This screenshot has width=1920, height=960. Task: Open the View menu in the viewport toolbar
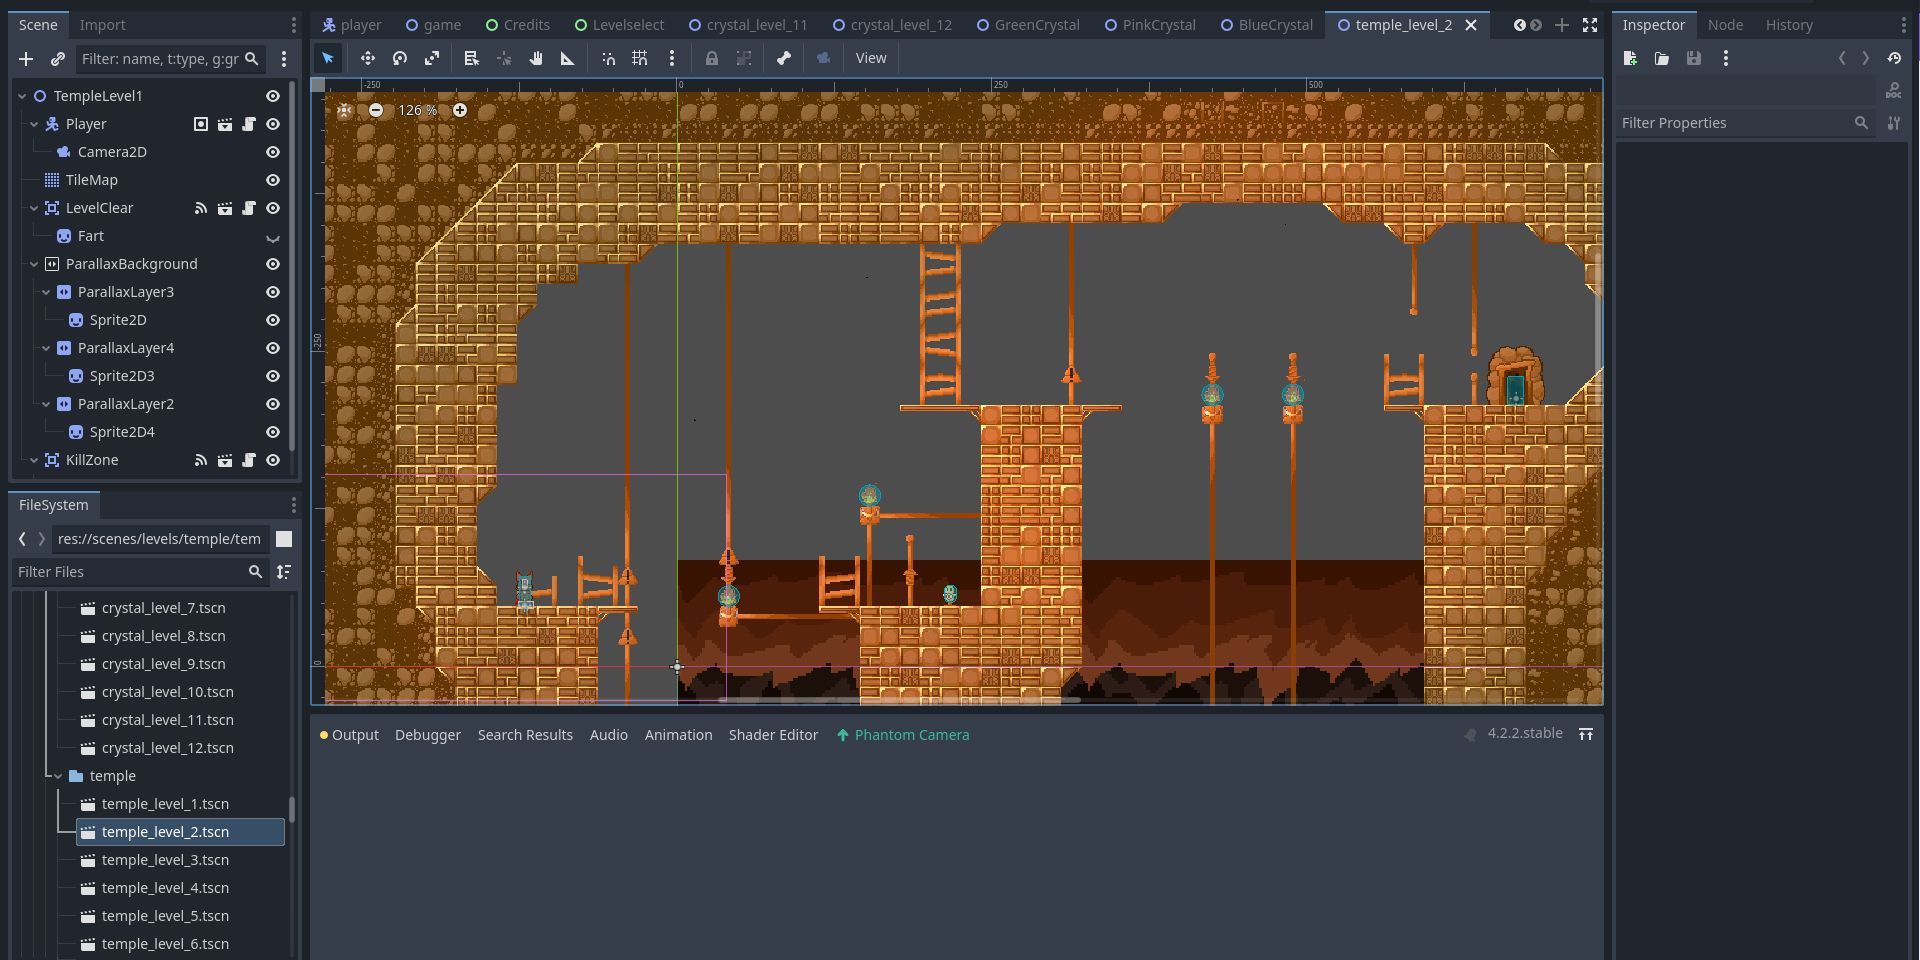870,58
